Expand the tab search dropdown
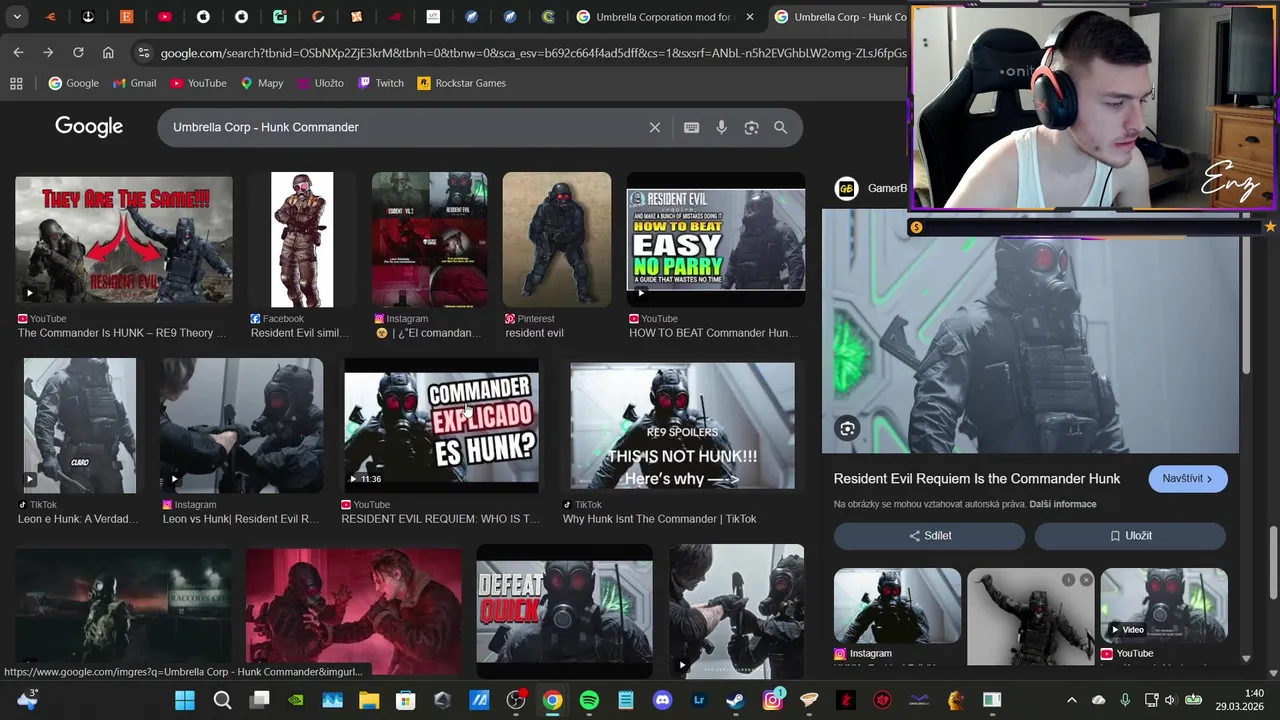This screenshot has width=1280, height=720. click(17, 17)
